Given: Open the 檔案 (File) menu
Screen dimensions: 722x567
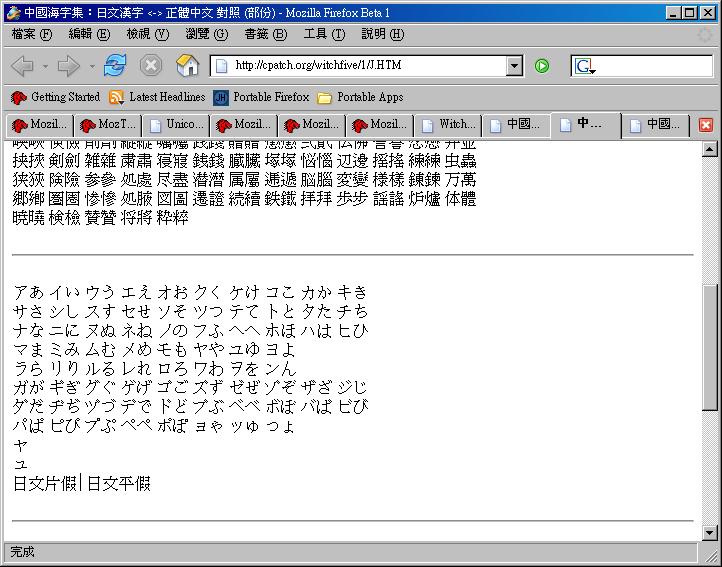Looking at the screenshot, I should pyautogui.click(x=32, y=34).
